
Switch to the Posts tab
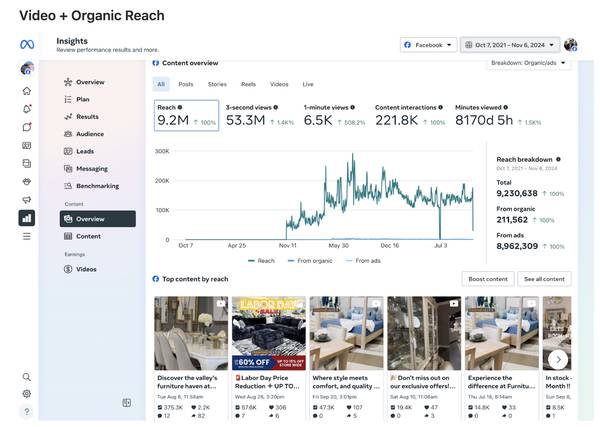(186, 84)
